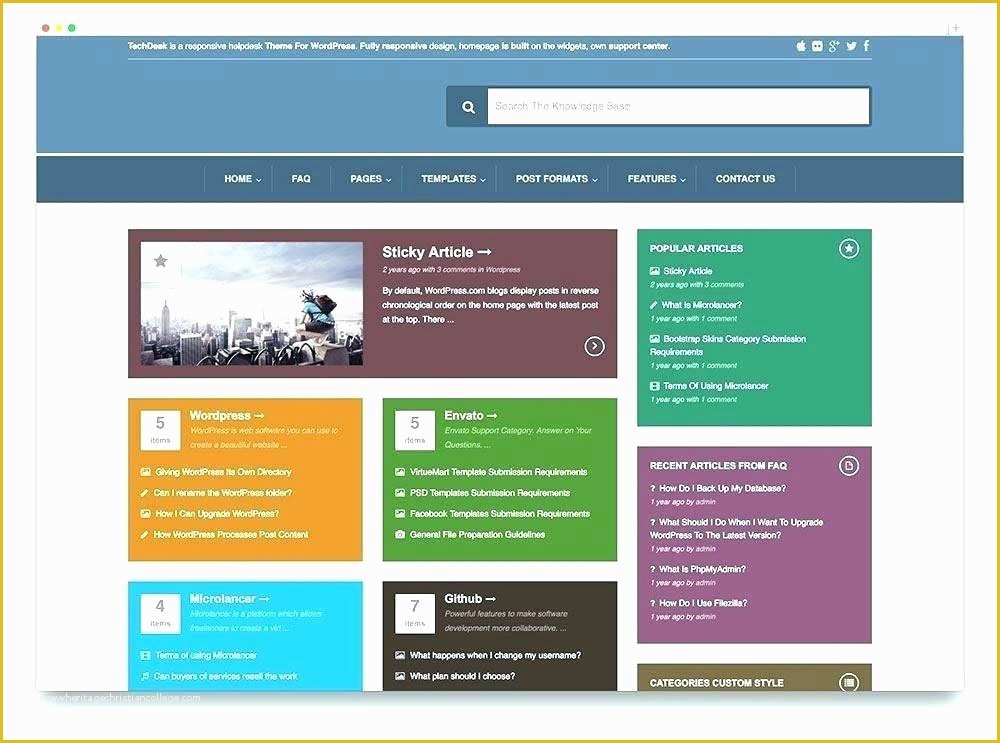The image size is (1000, 743).
Task: Open the Facebook social link
Action: (866, 46)
